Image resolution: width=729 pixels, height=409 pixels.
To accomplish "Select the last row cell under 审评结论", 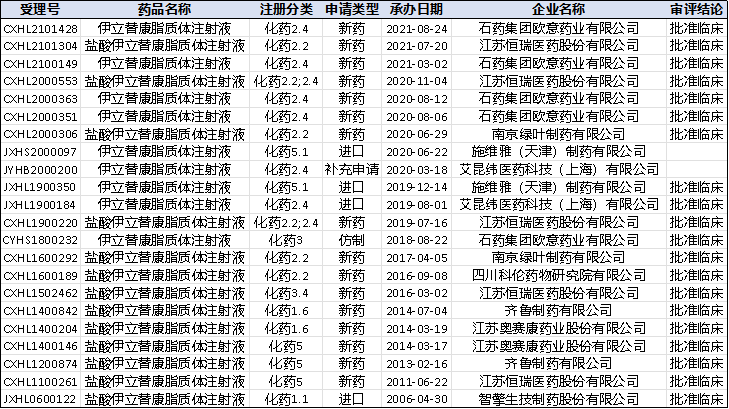I will (x=697, y=398).
